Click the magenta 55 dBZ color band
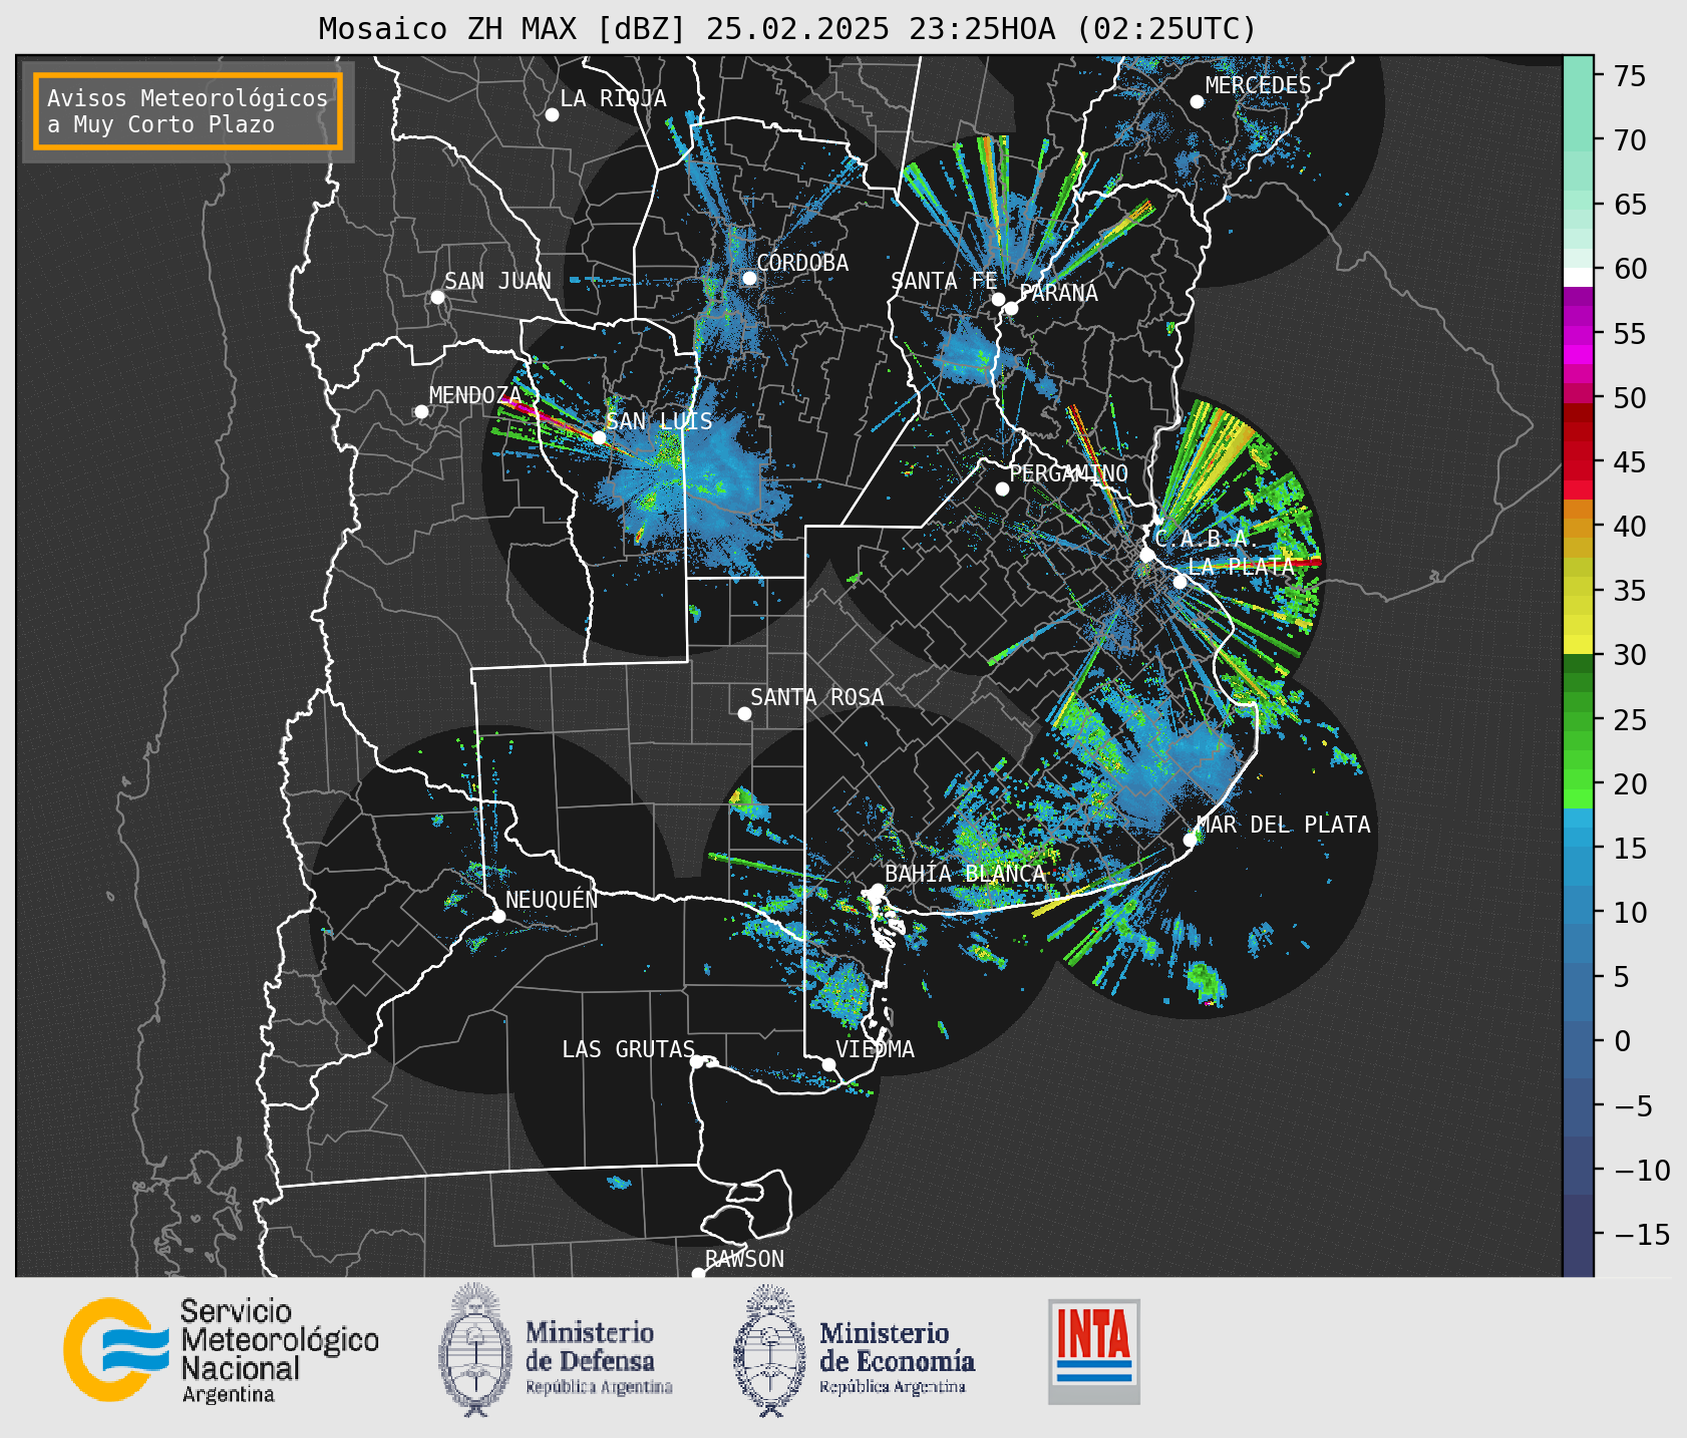Viewport: 1687px width, 1438px height. point(1578,334)
